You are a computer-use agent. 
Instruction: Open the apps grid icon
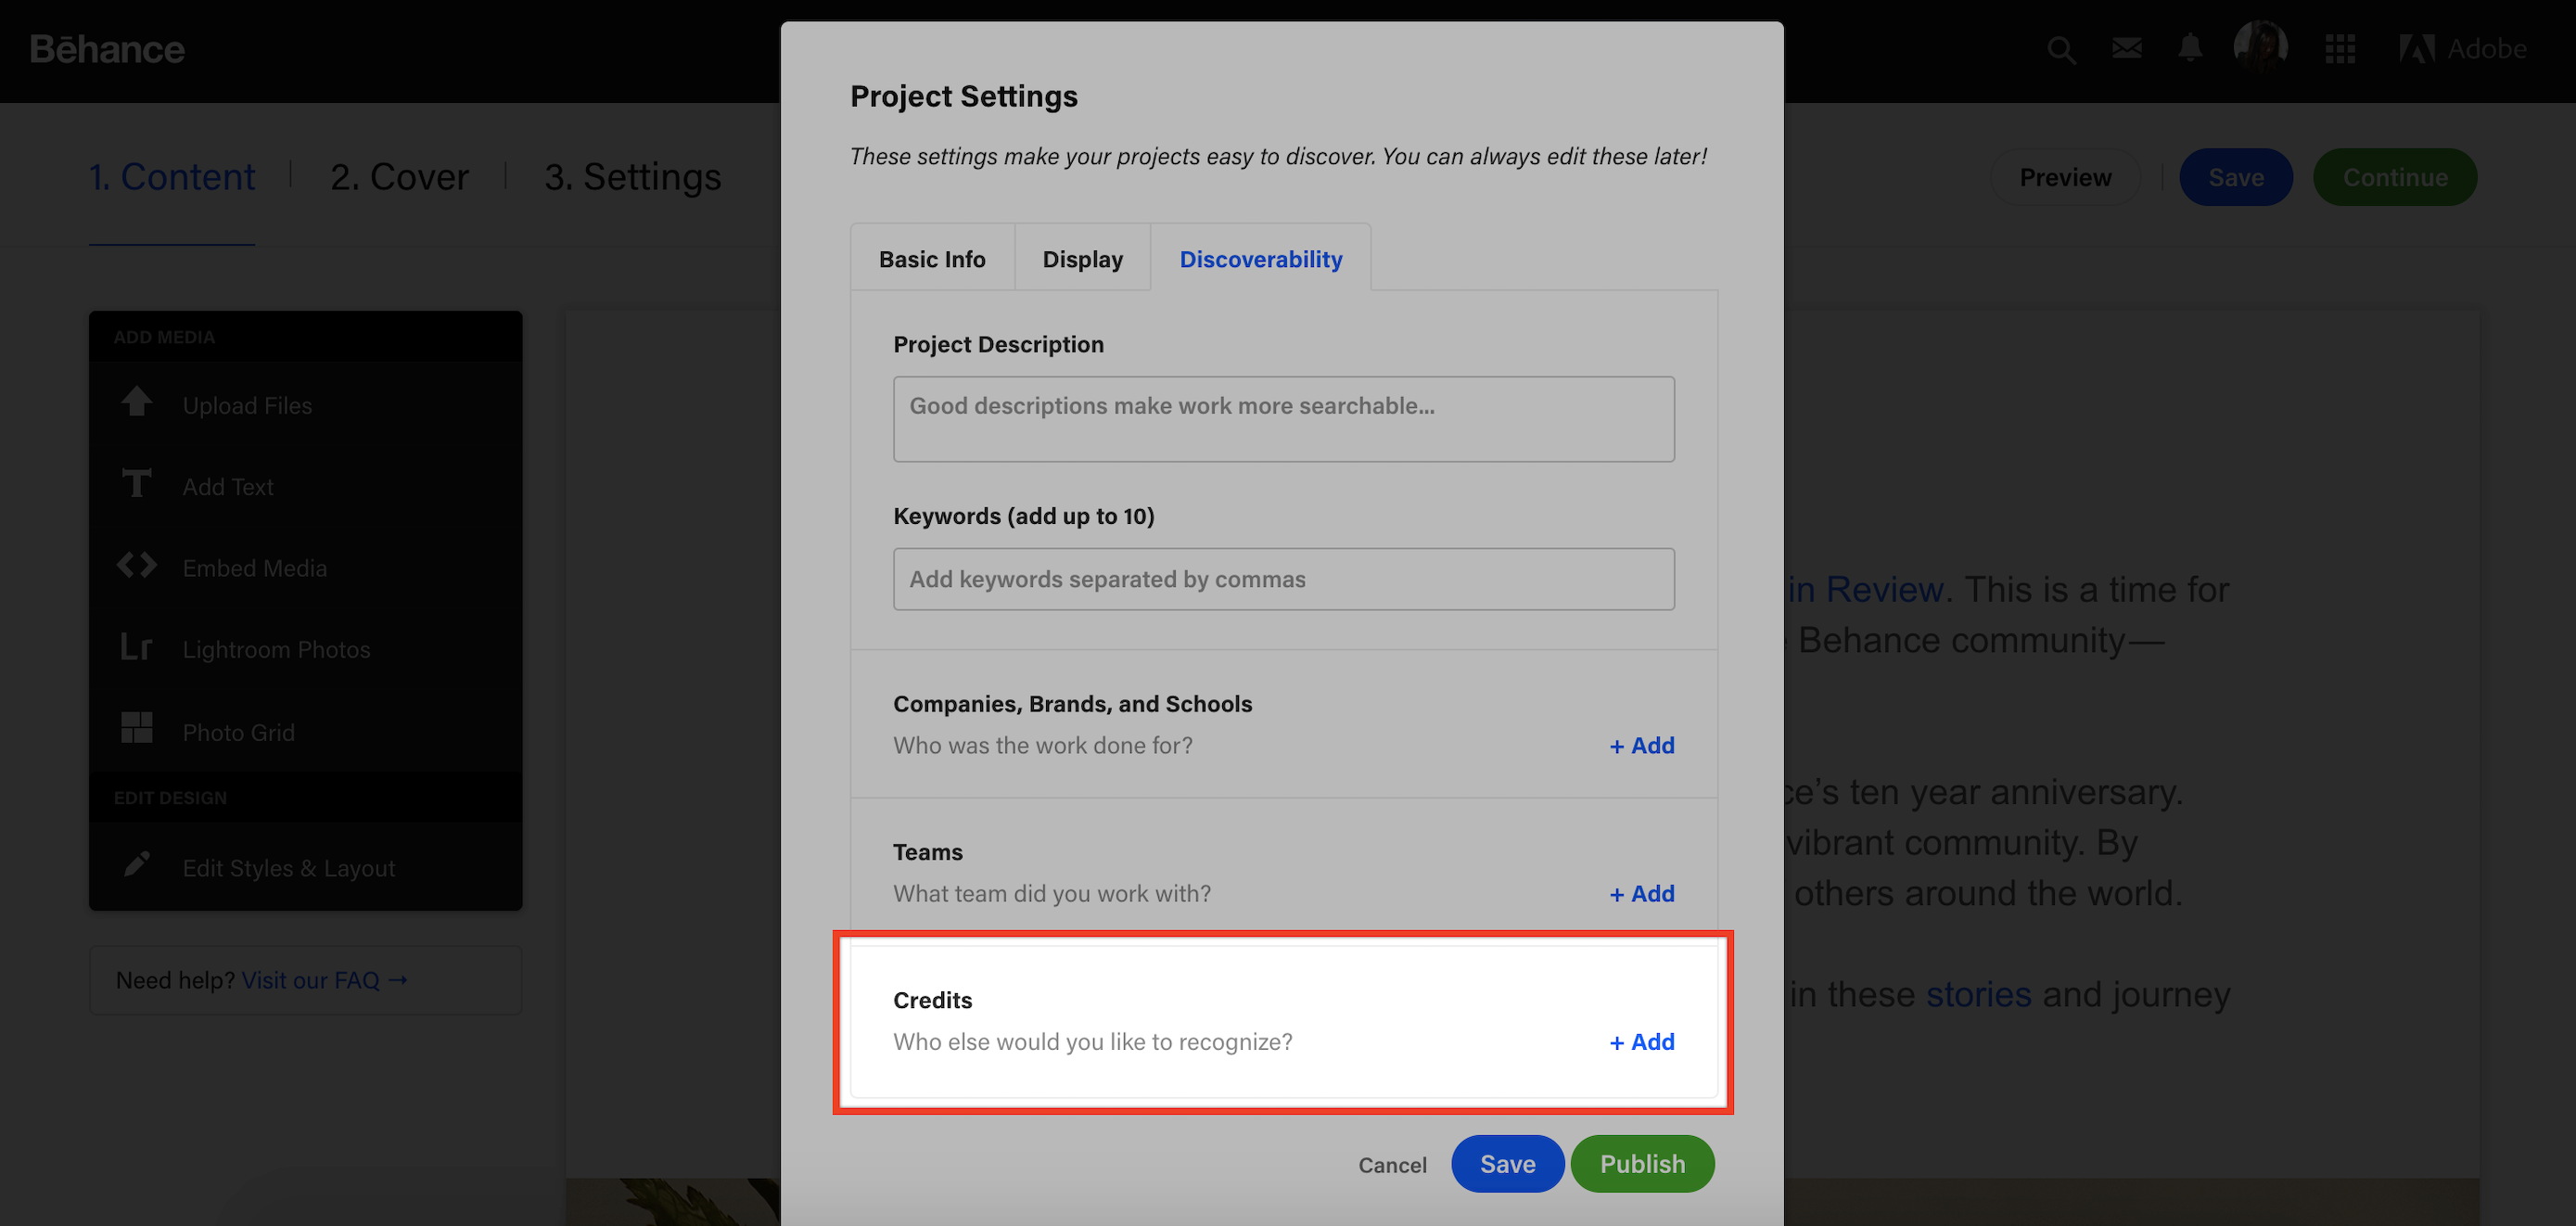[2340, 49]
